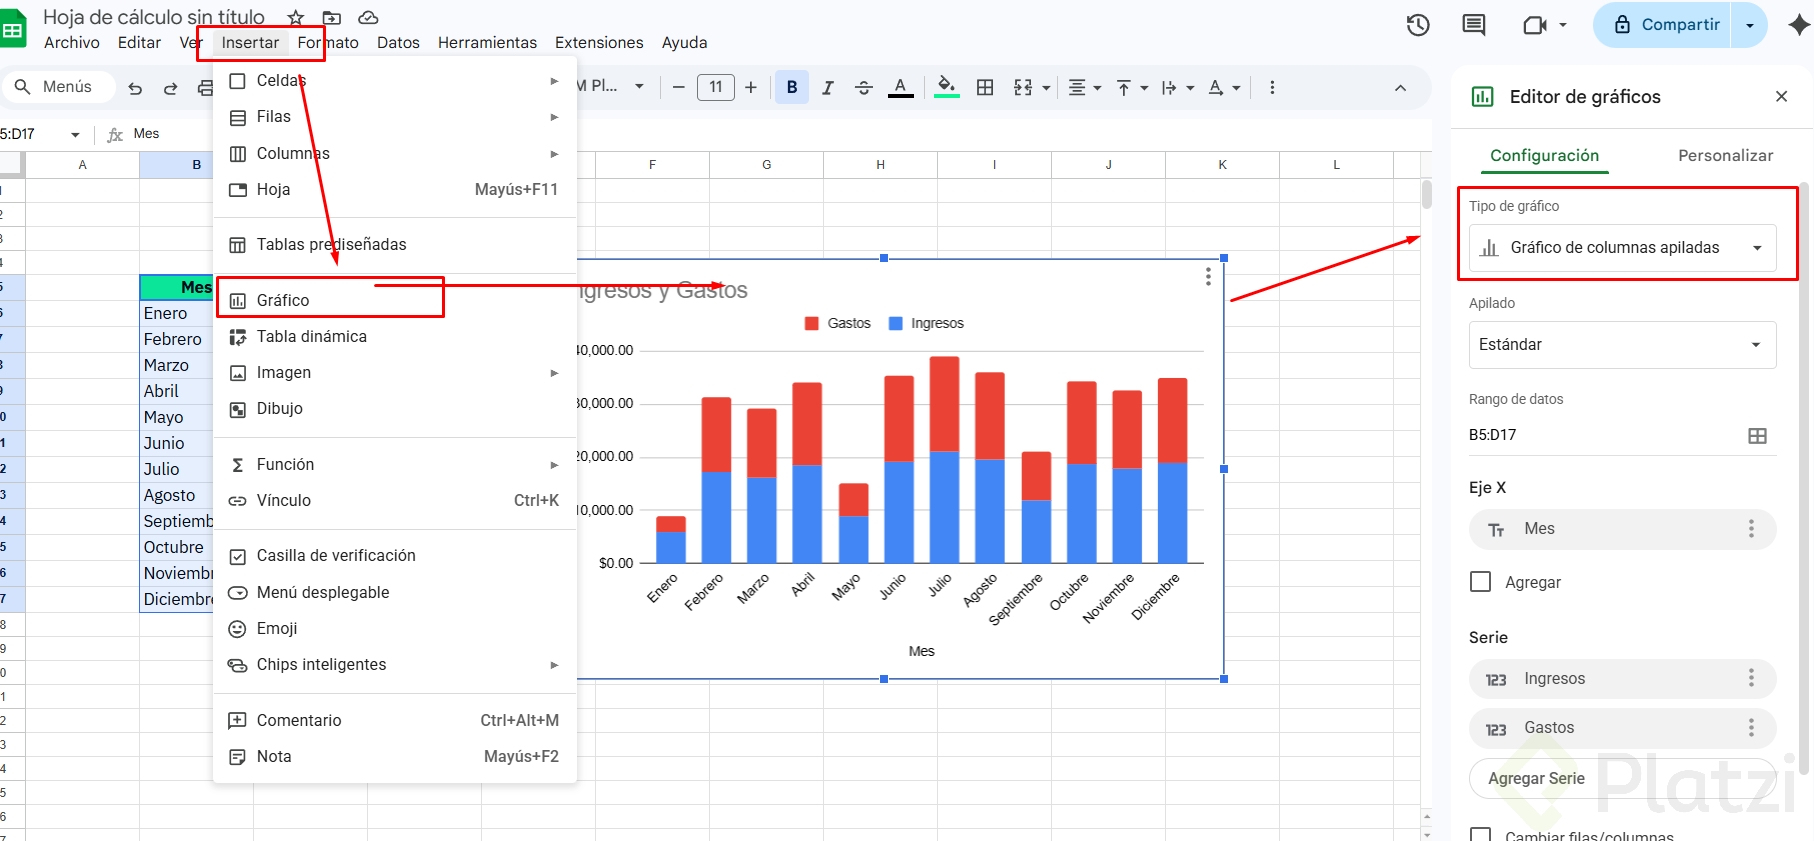
Task: Click red Gastos legend swatch
Action: pos(812,323)
